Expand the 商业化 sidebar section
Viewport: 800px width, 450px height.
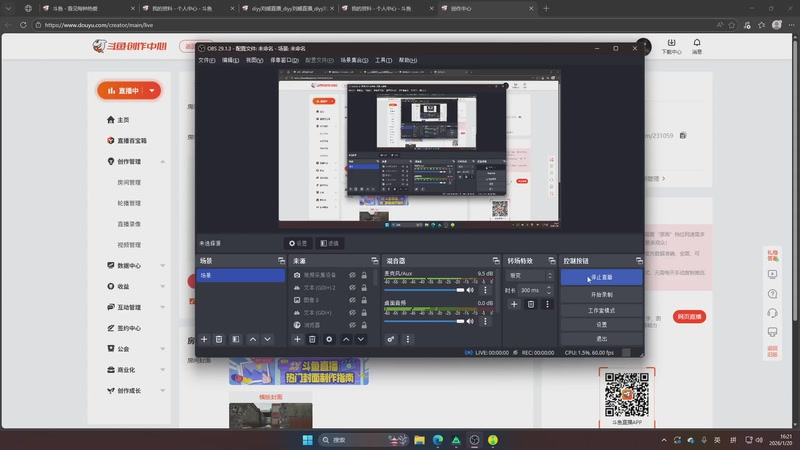162,370
